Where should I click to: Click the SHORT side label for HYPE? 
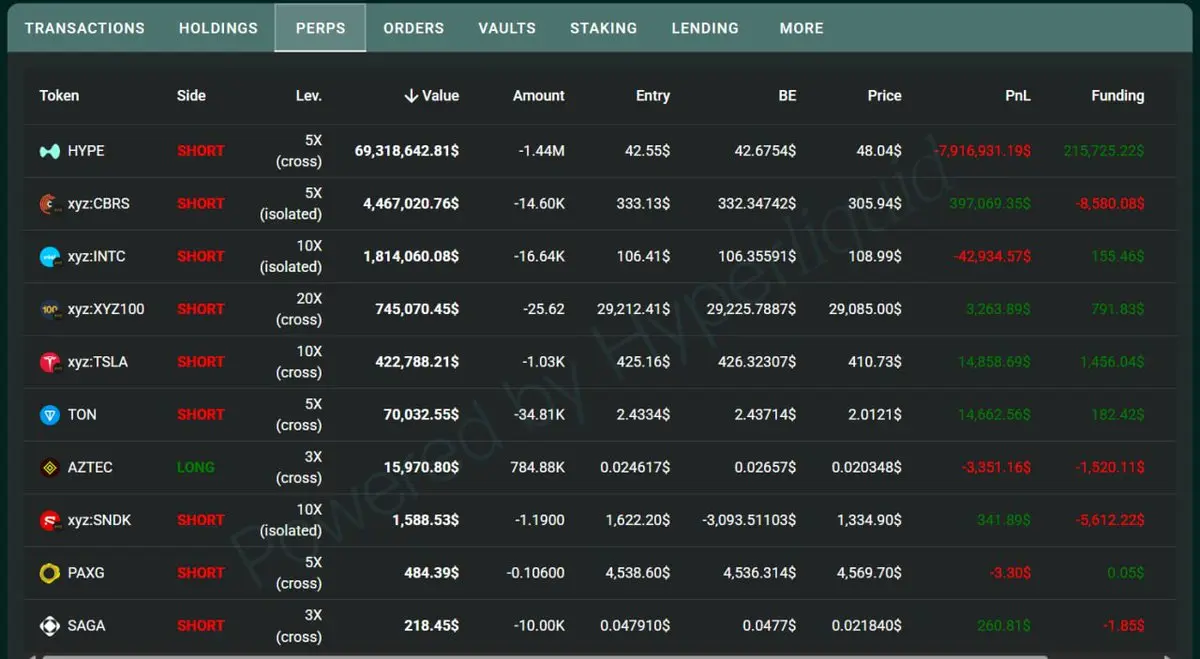click(x=201, y=151)
